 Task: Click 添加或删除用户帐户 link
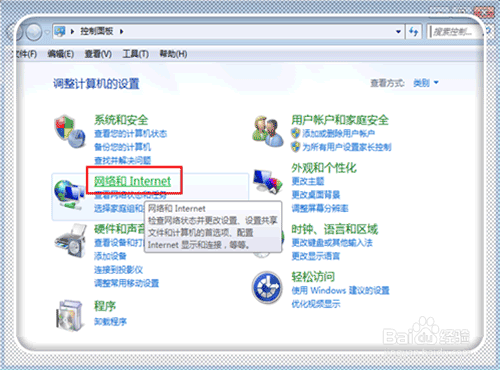(339, 134)
